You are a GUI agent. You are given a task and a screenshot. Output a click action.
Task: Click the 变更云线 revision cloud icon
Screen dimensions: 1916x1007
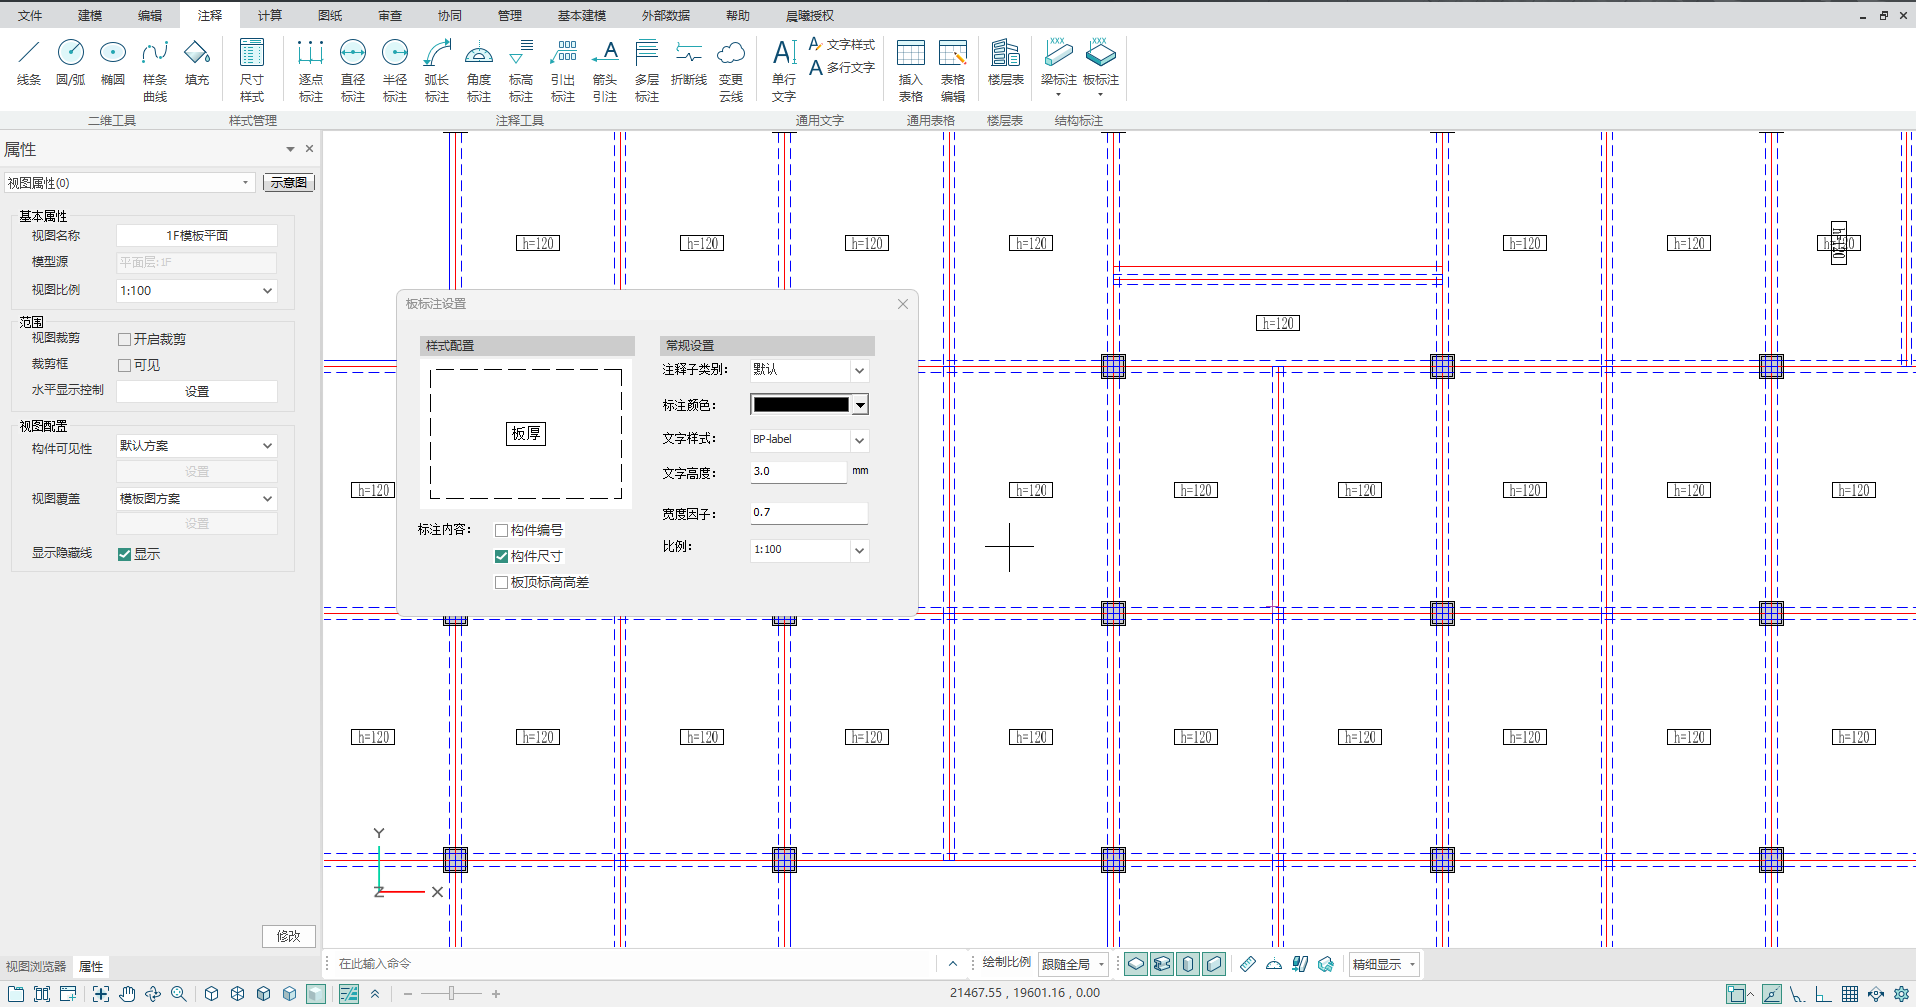pos(731,68)
